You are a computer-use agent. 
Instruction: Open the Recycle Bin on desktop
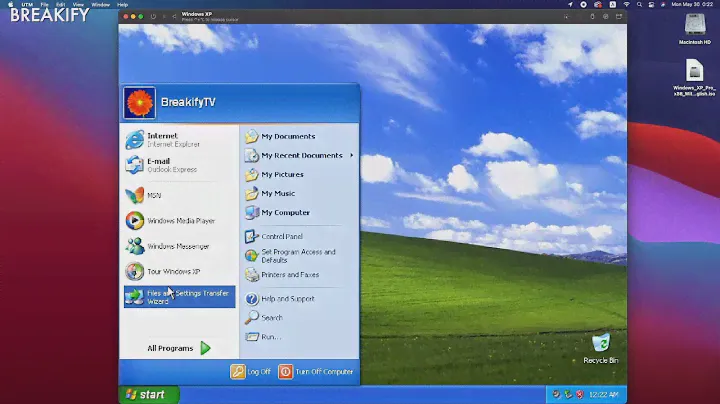600,347
